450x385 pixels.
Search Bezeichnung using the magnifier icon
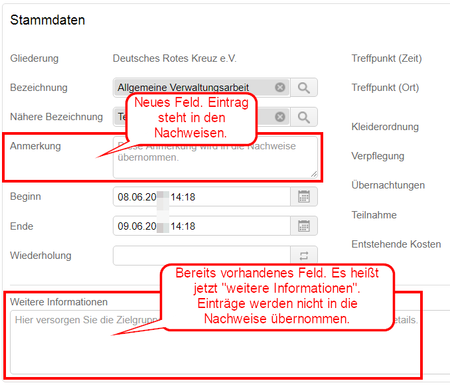(x=304, y=88)
